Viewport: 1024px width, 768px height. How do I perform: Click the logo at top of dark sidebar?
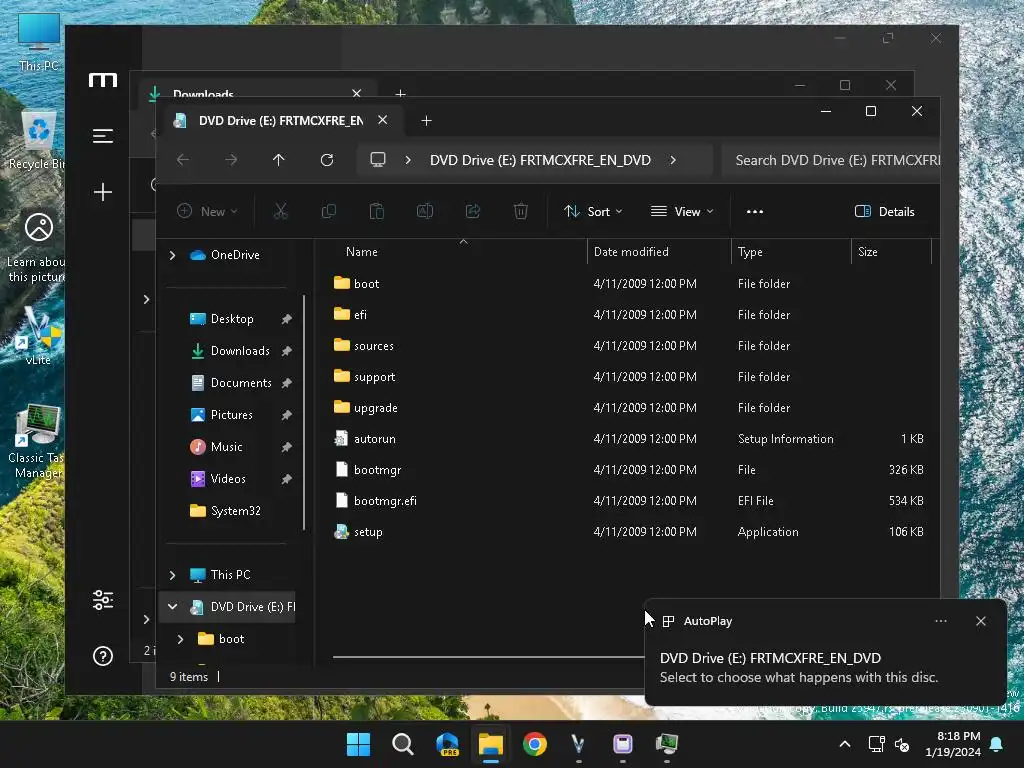coord(103,80)
